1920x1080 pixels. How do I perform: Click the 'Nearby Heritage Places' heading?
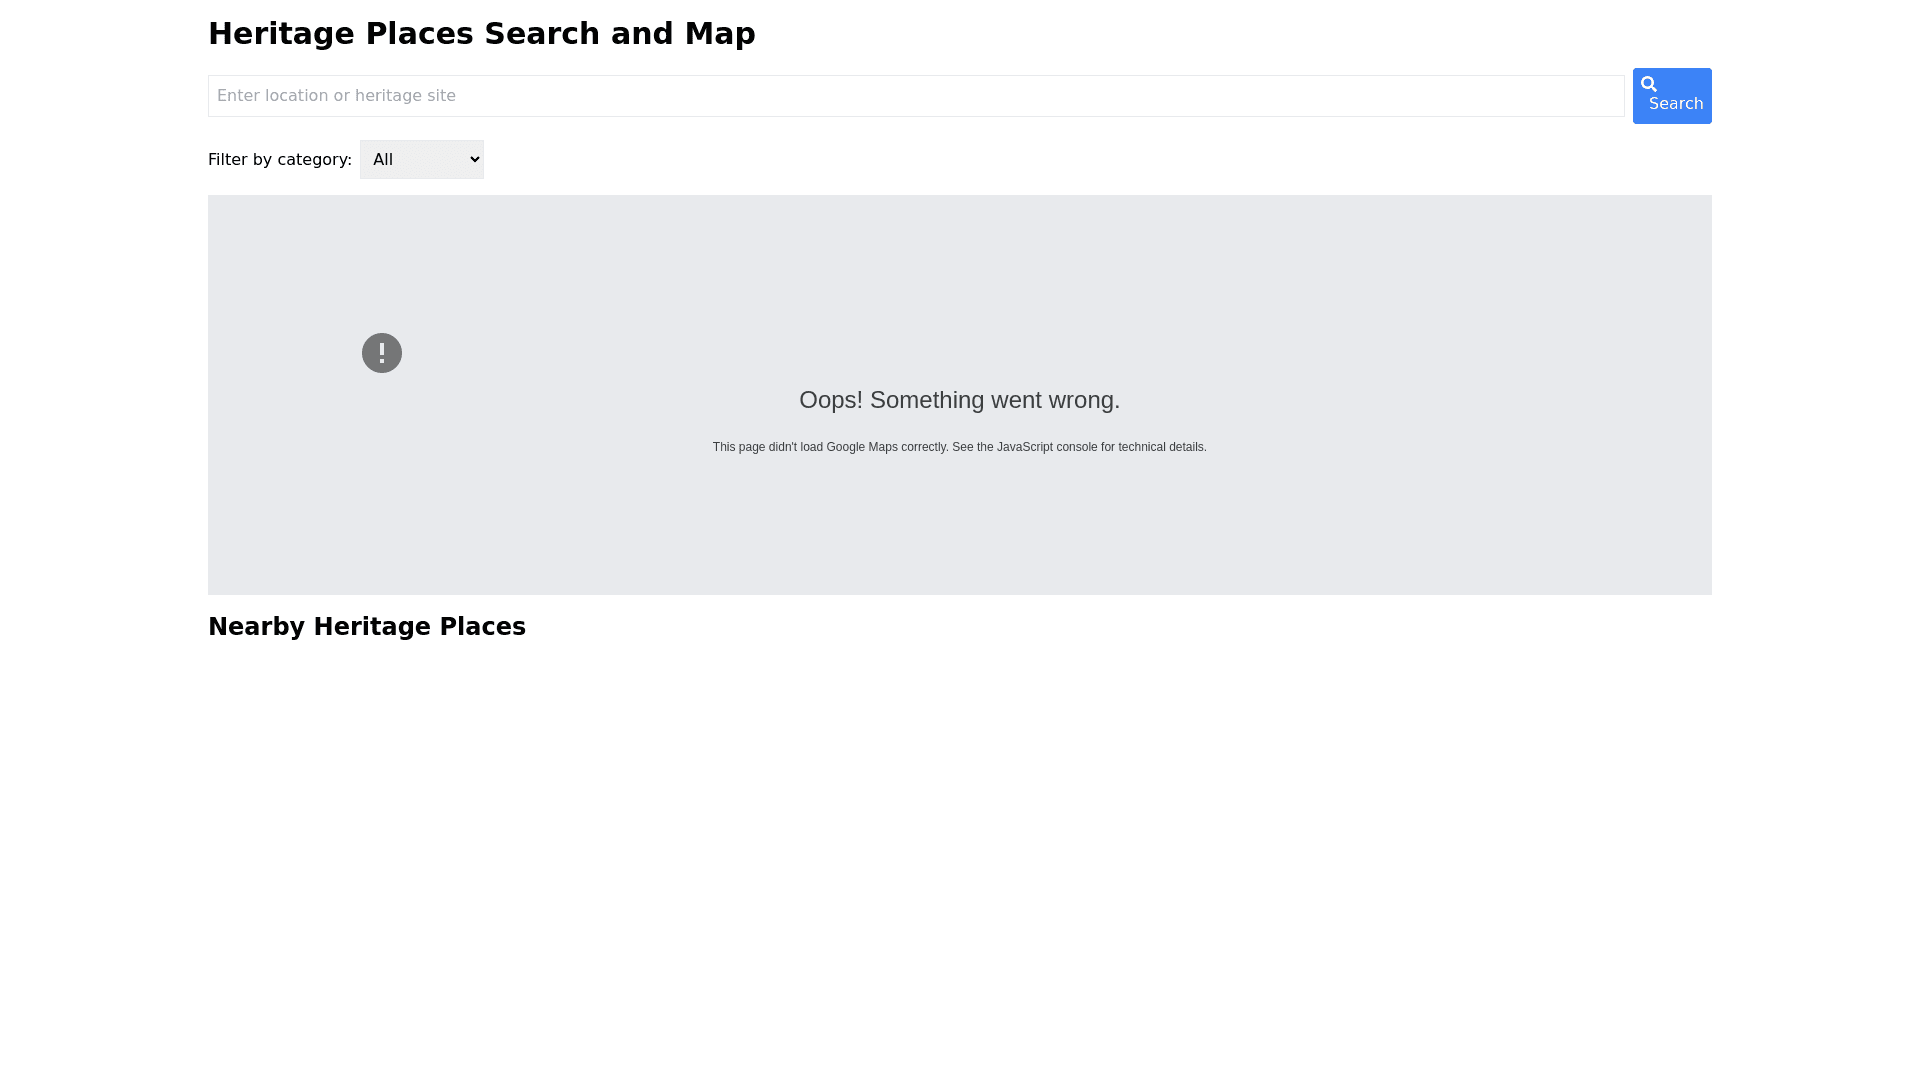point(366,627)
